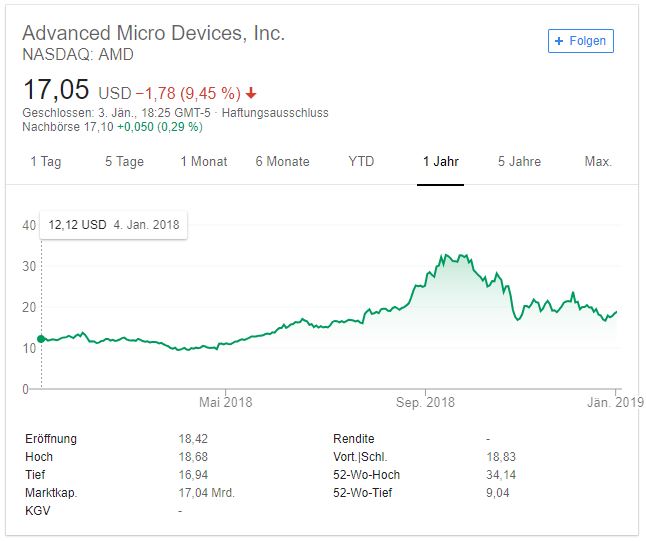
Task: Open the Haftungsausschluss disclaimer link
Action: pos(275,113)
